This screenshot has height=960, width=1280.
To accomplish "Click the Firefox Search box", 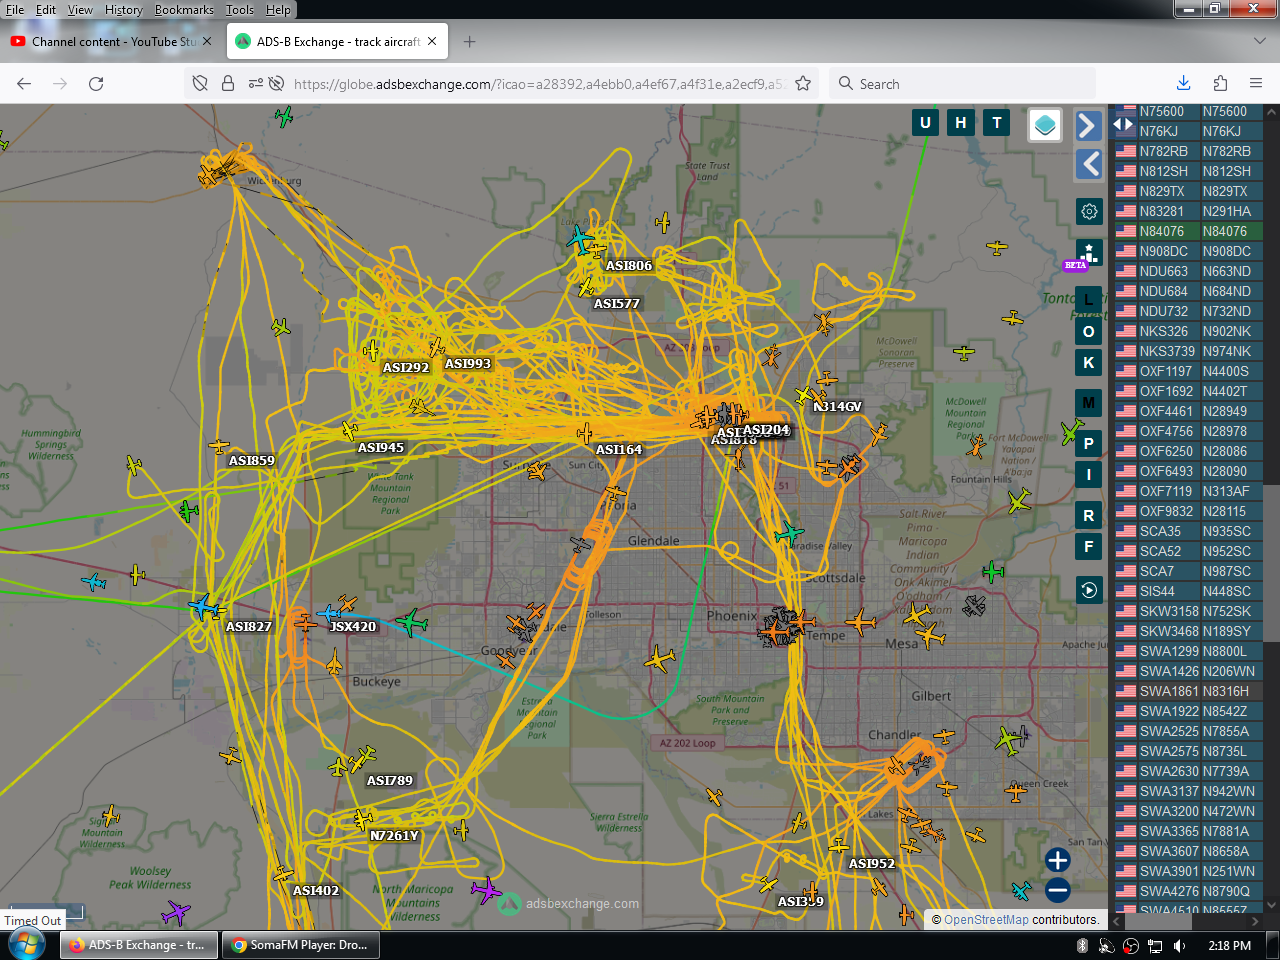I will [962, 84].
